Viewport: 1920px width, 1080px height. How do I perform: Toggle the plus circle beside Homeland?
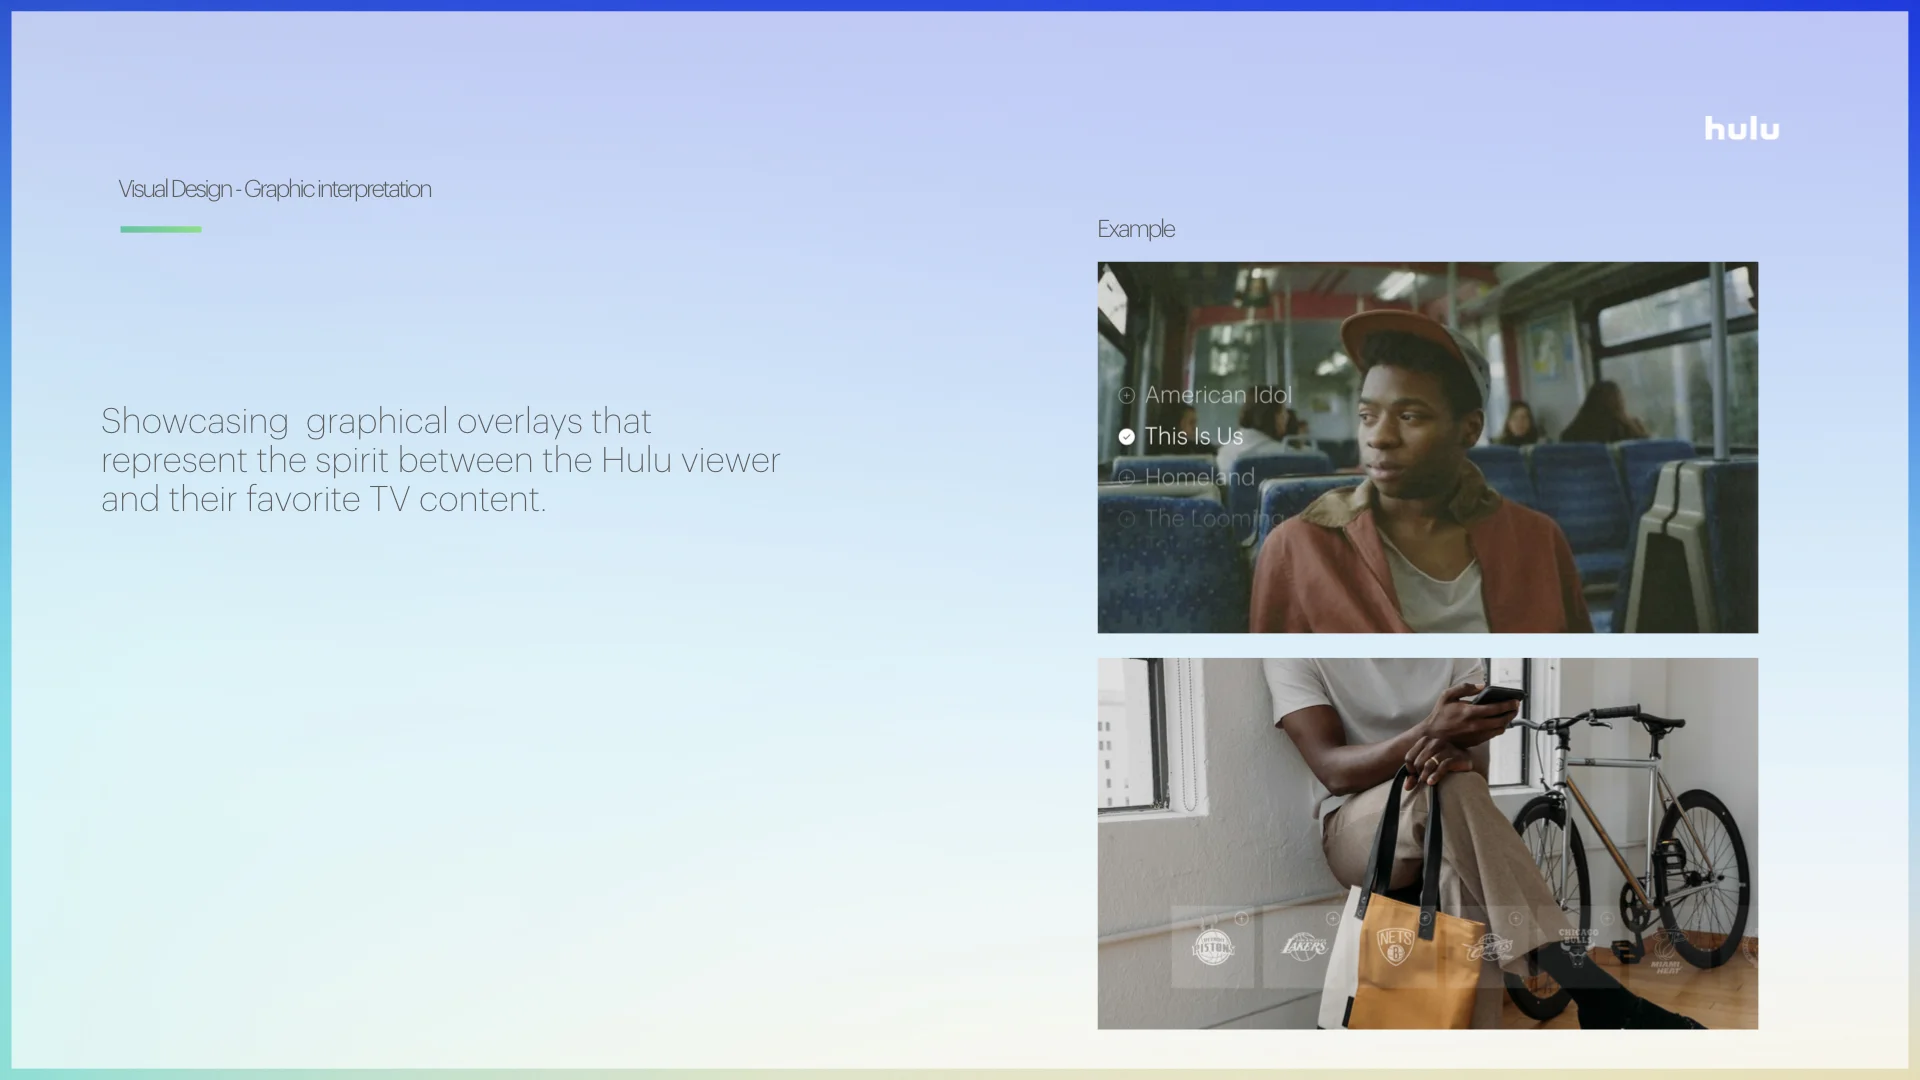click(x=1127, y=478)
